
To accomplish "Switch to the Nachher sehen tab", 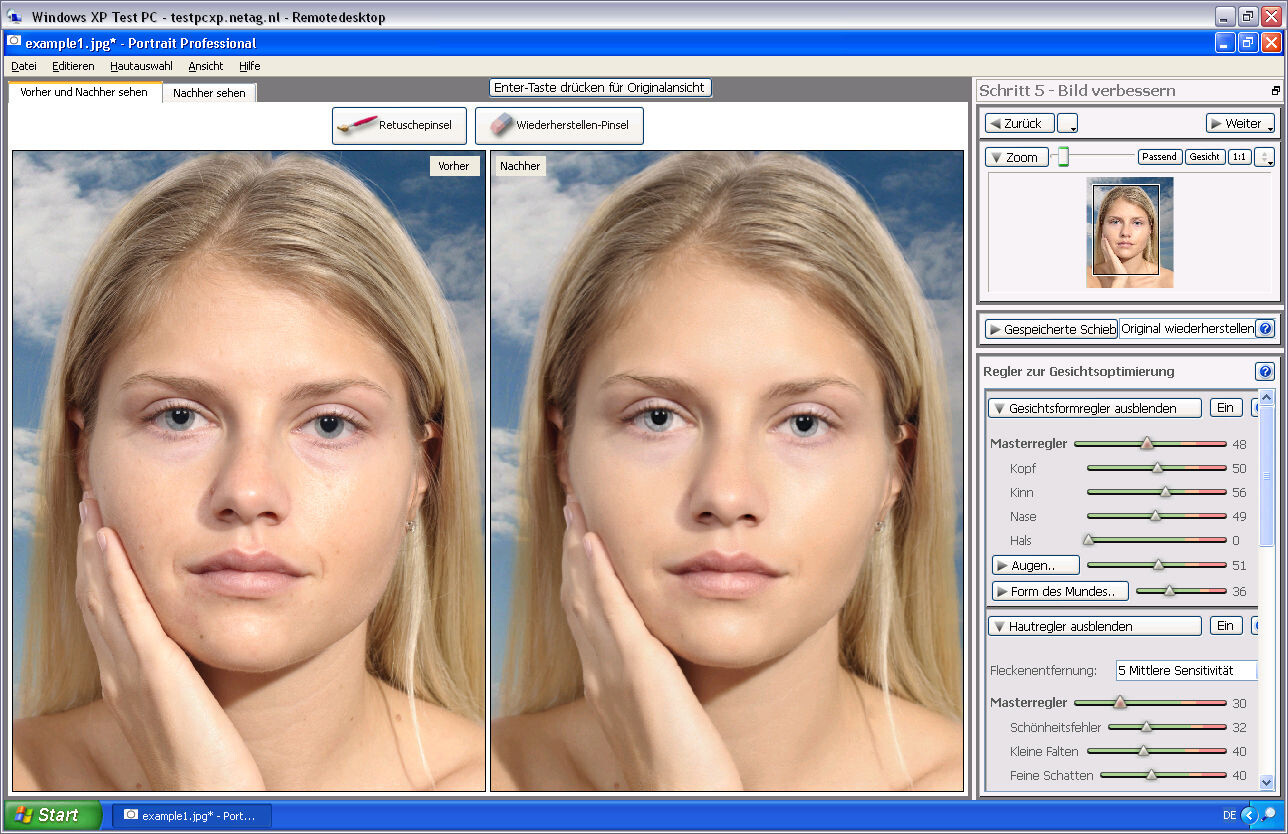I will pos(209,90).
